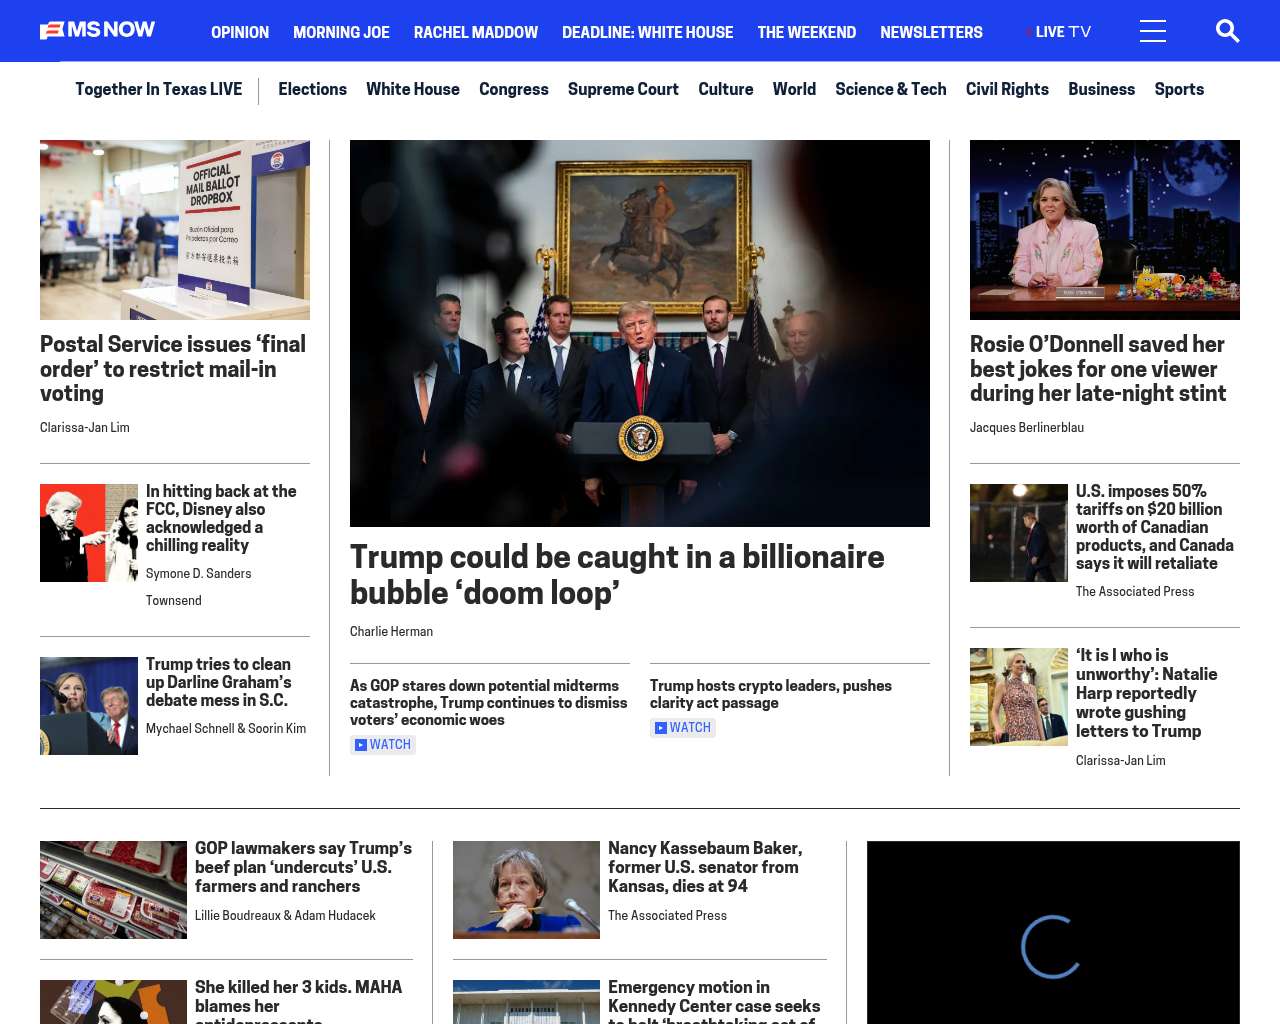The height and width of the screenshot is (1024, 1280).
Task: Click The Associated Press under Kassebaum story
Action: click(667, 916)
